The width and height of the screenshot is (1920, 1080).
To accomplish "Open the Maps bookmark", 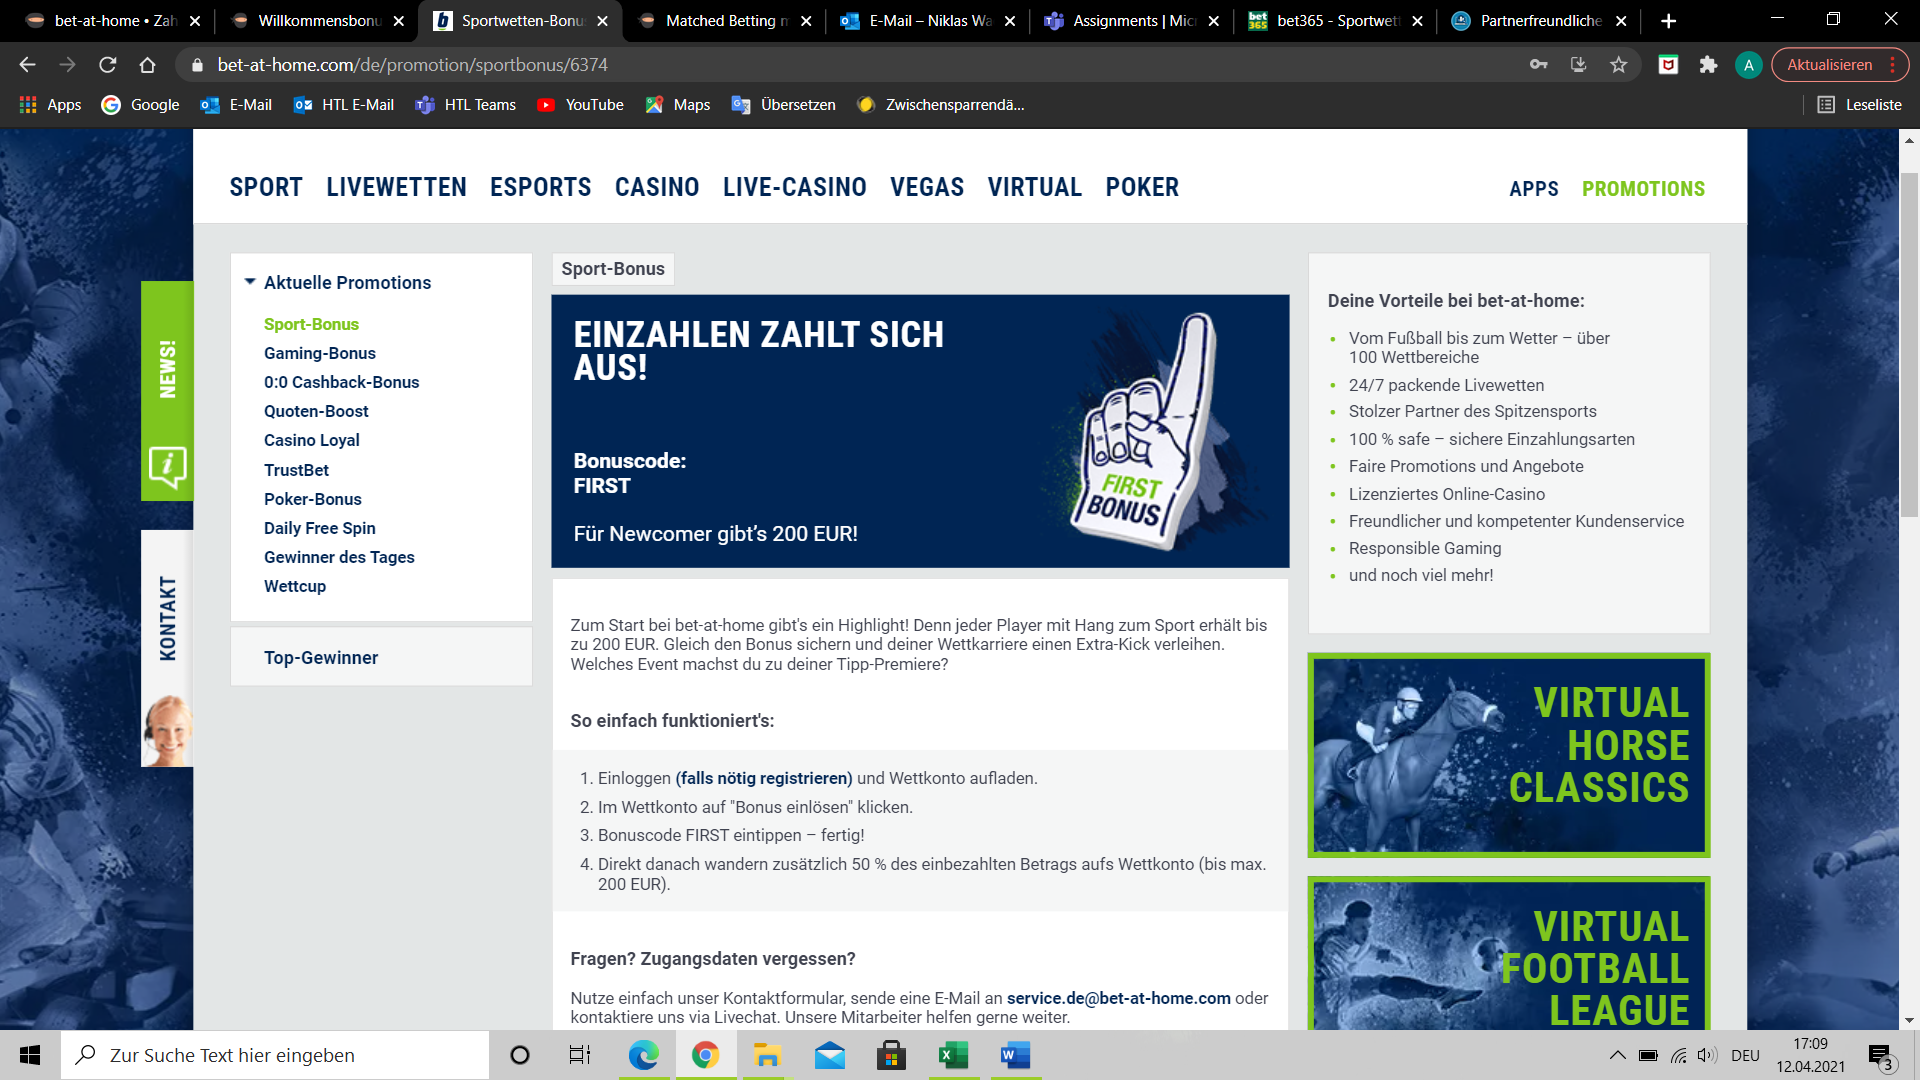I will click(678, 105).
